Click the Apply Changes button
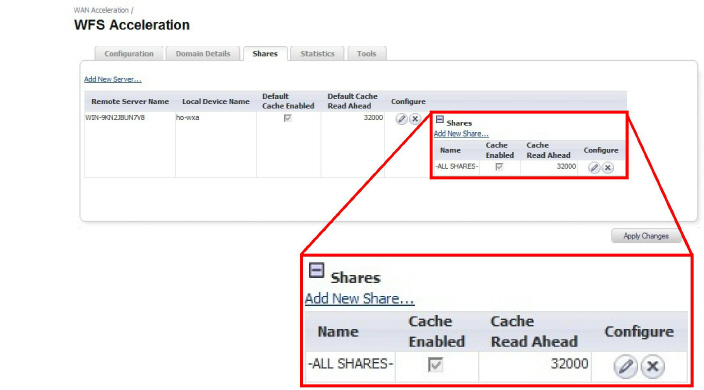704x390 pixels. [646, 236]
